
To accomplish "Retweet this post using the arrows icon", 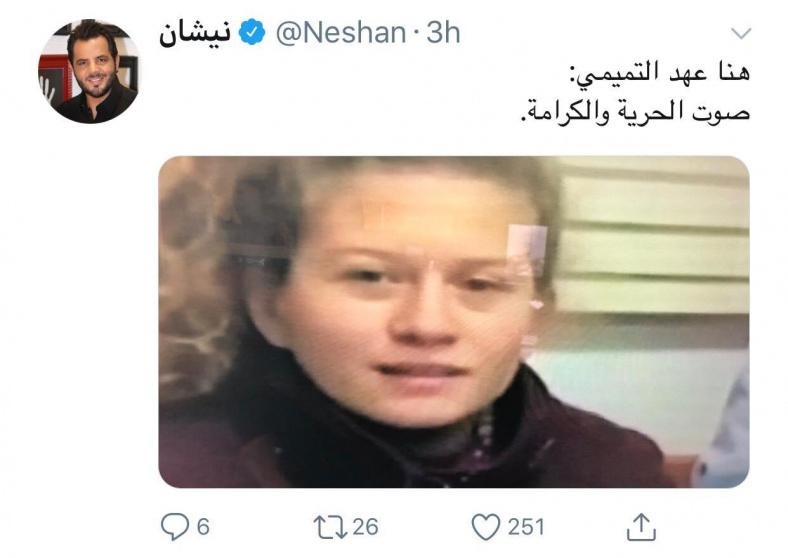I will 330,527.
